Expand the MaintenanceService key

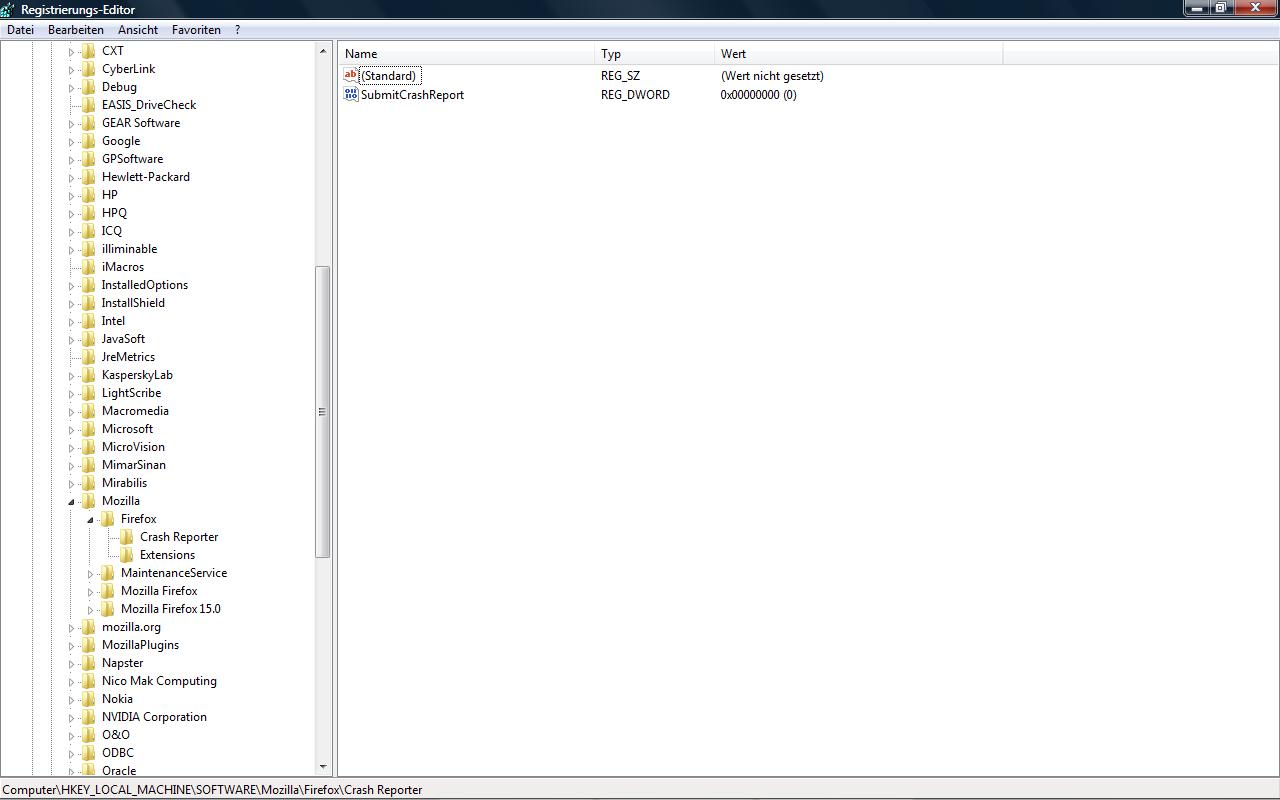90,574
